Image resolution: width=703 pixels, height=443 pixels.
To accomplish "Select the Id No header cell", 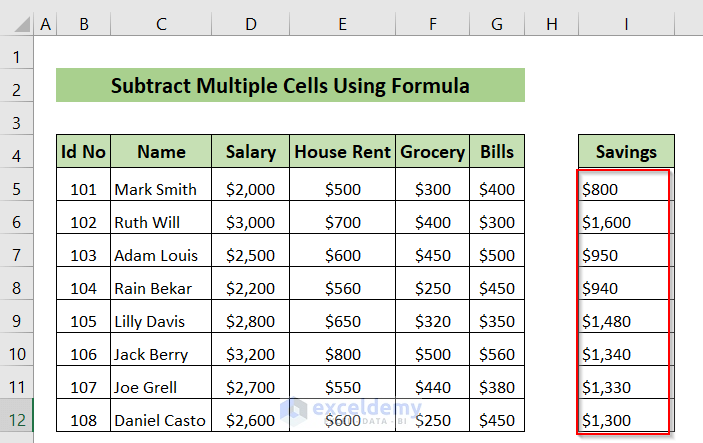I will 83,152.
